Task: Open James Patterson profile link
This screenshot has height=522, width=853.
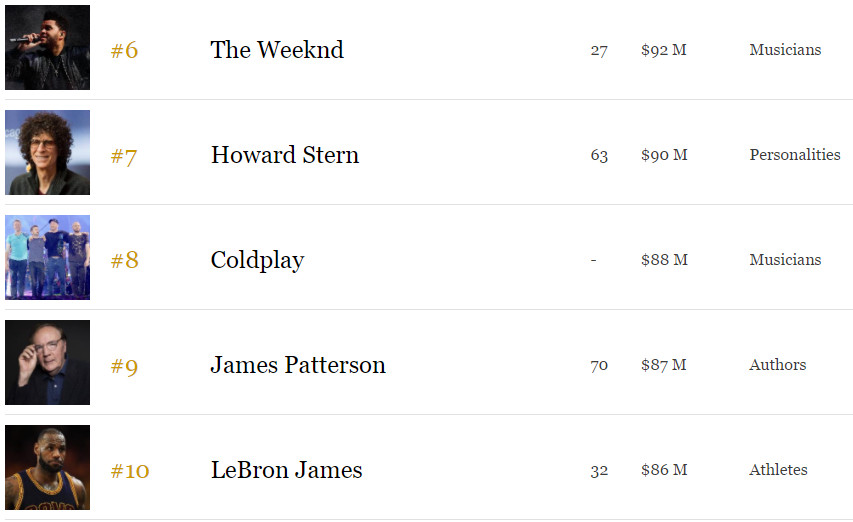Action: tap(298, 364)
